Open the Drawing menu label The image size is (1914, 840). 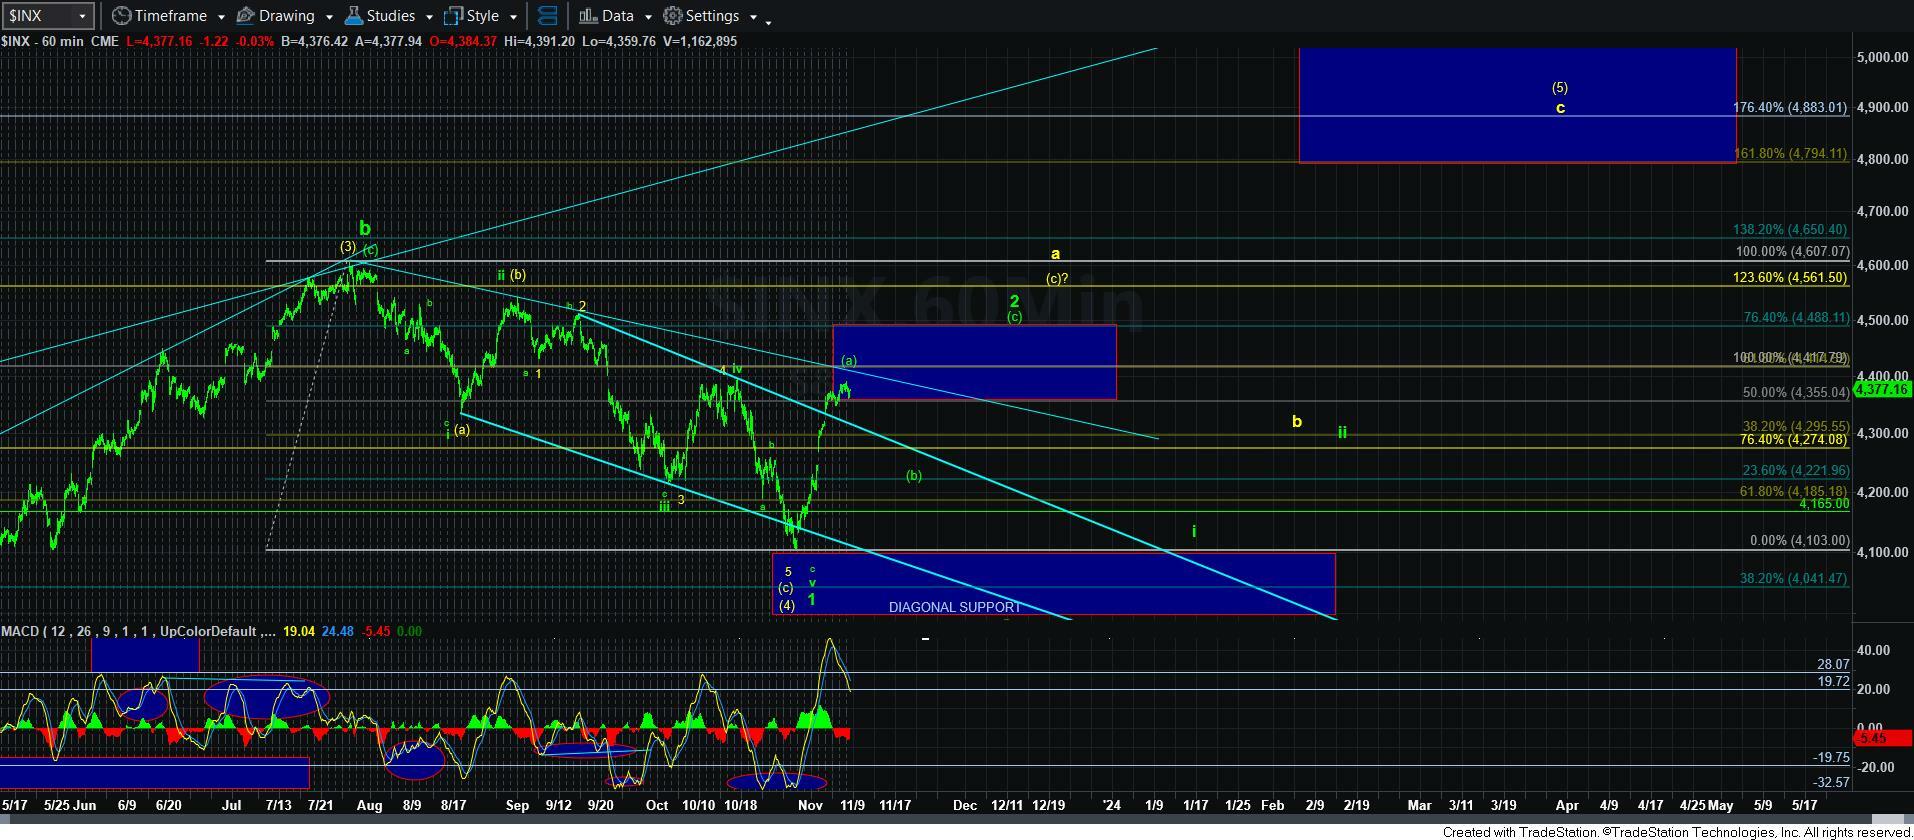tap(286, 16)
